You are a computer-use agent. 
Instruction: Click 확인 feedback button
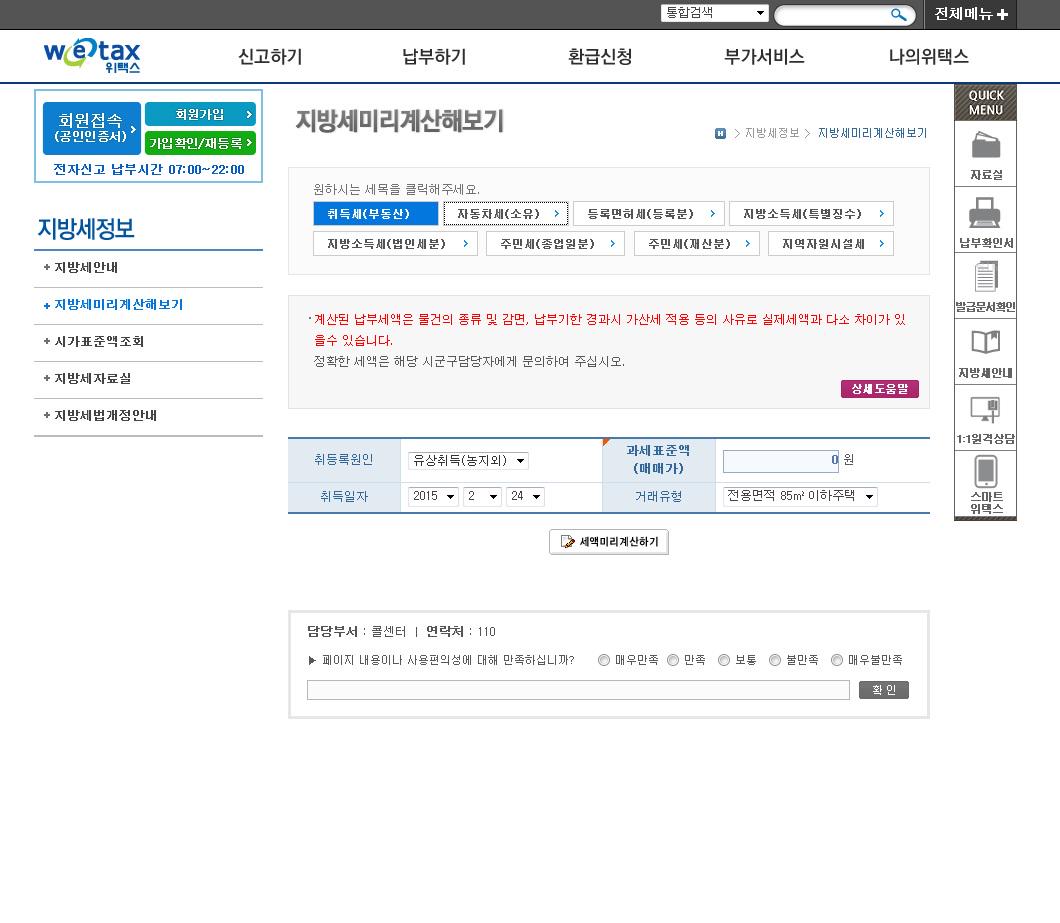click(x=884, y=690)
